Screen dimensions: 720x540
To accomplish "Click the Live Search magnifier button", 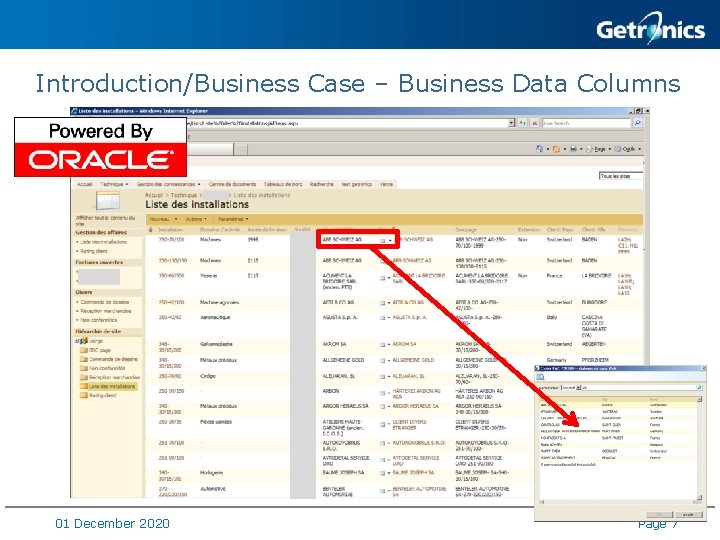I will pos(637,123).
